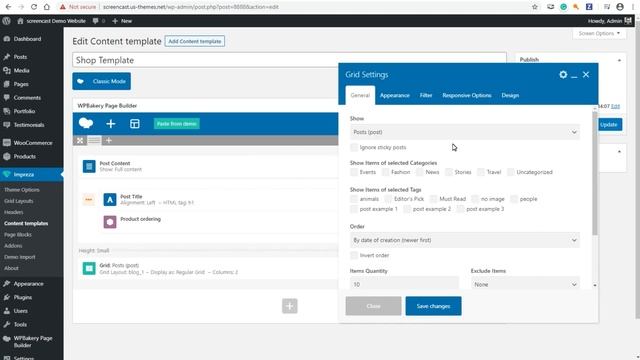The width and height of the screenshot is (640, 360).
Task: Check the post example 2 tag
Action: [407, 209]
